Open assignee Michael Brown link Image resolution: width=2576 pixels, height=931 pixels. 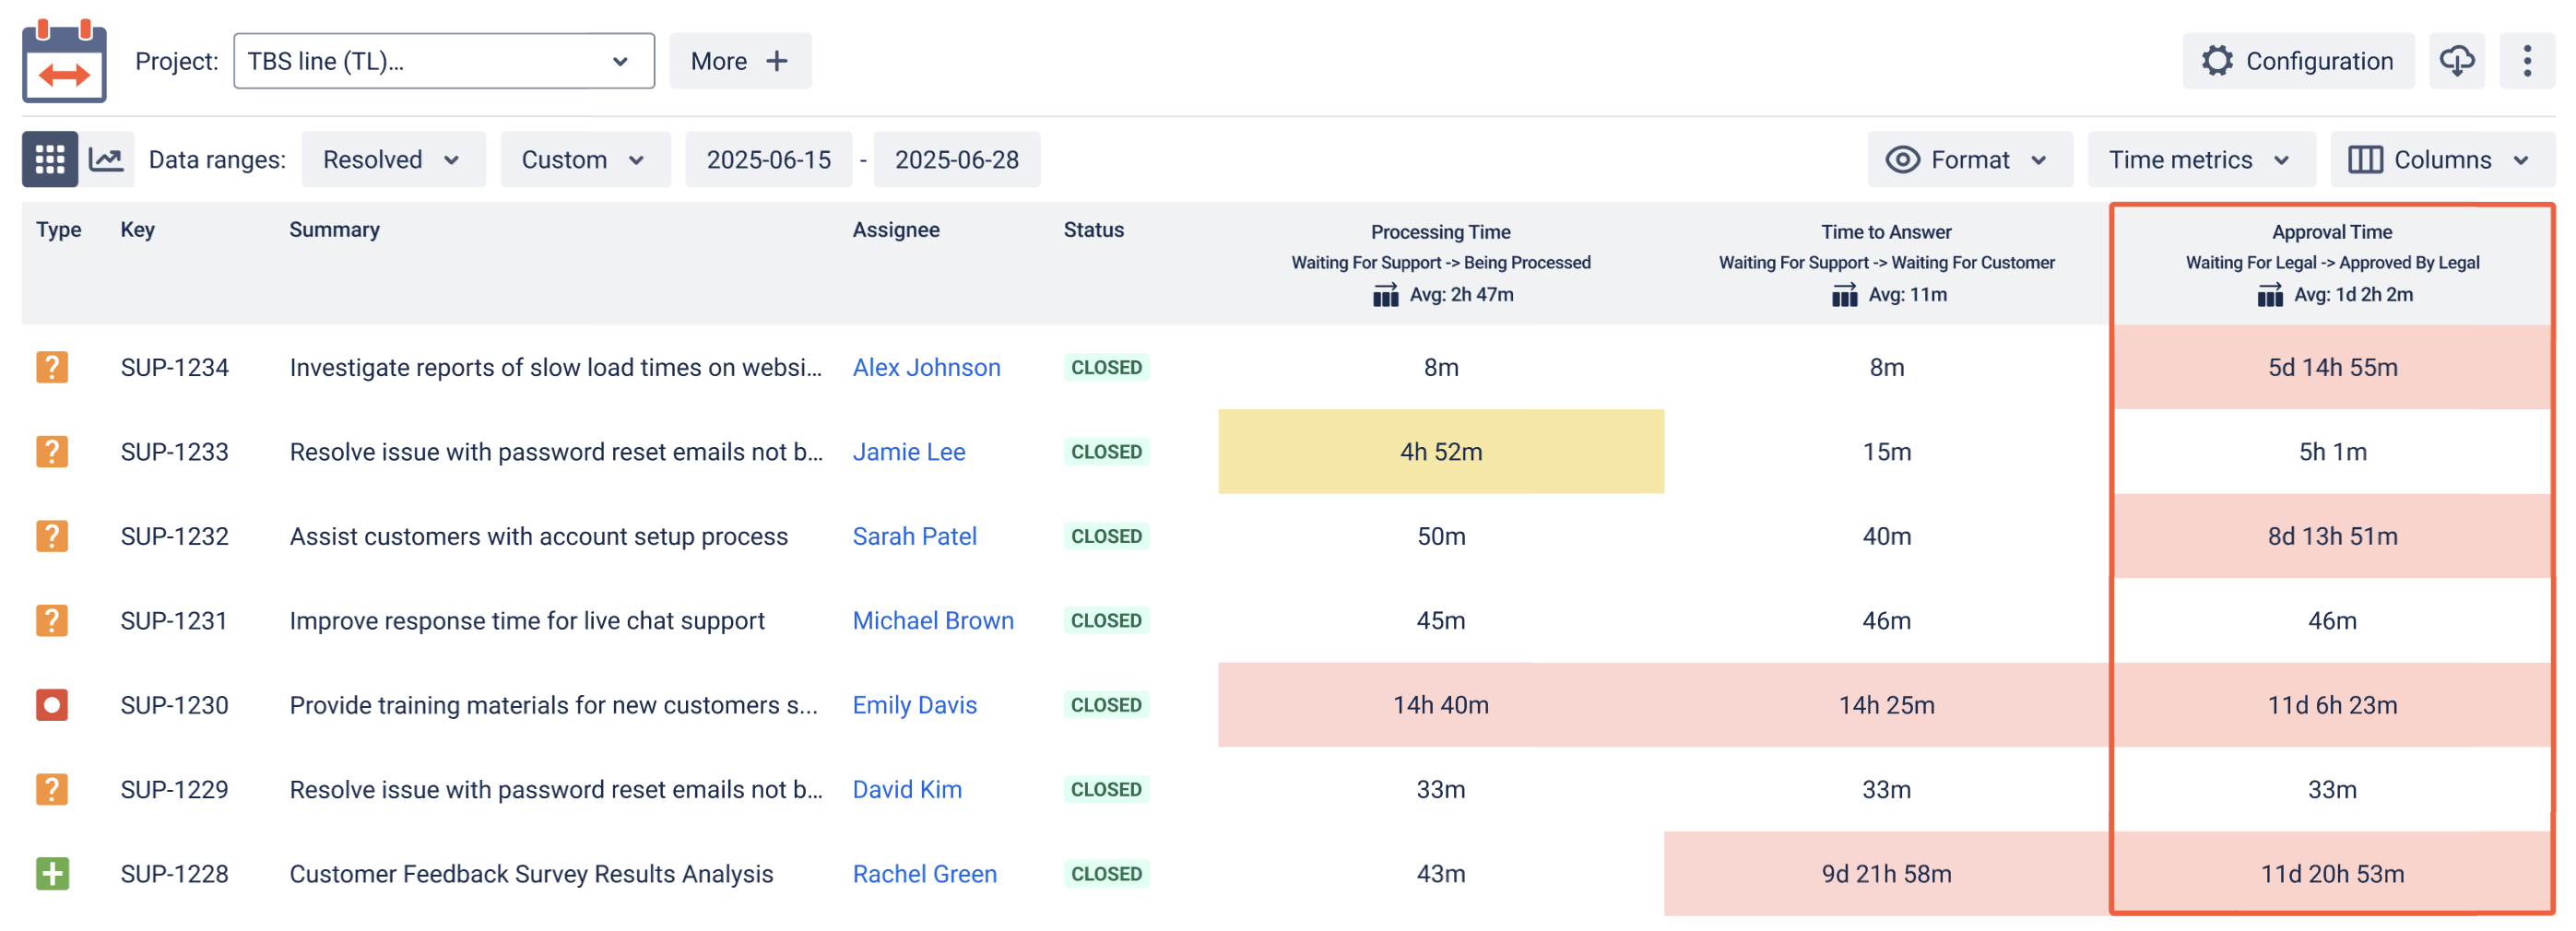click(933, 620)
